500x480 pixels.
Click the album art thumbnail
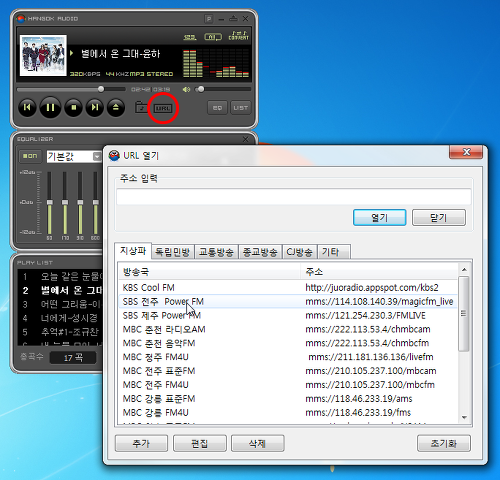43,55
